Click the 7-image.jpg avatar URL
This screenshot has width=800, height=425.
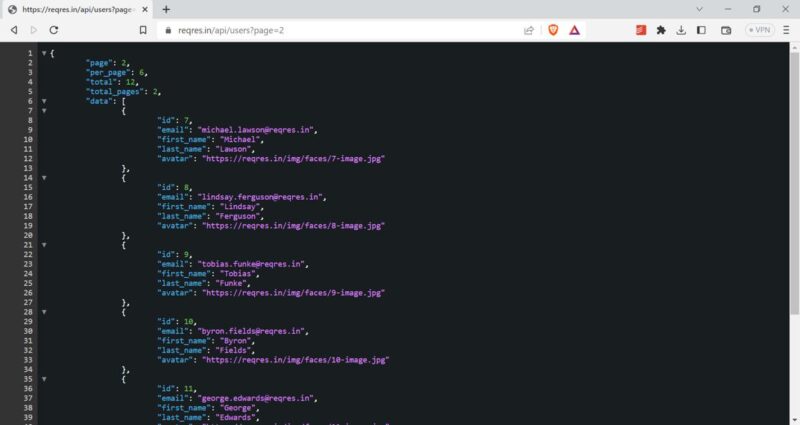tap(293, 159)
